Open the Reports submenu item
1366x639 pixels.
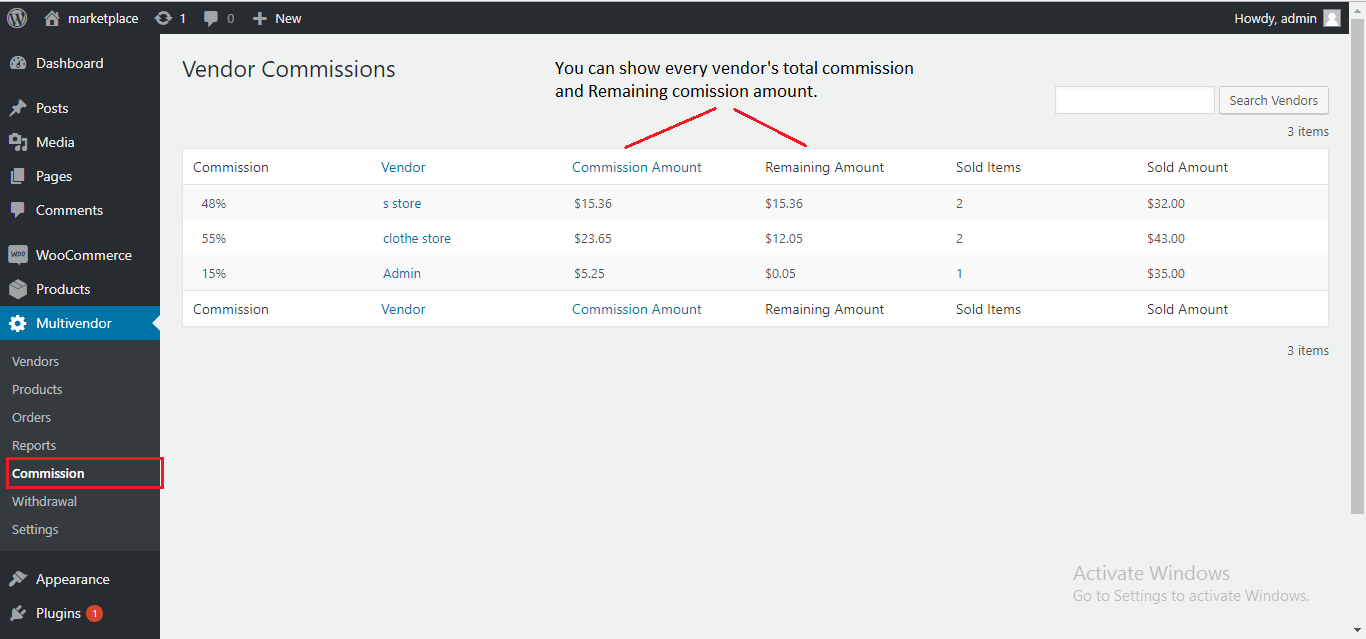(x=34, y=445)
